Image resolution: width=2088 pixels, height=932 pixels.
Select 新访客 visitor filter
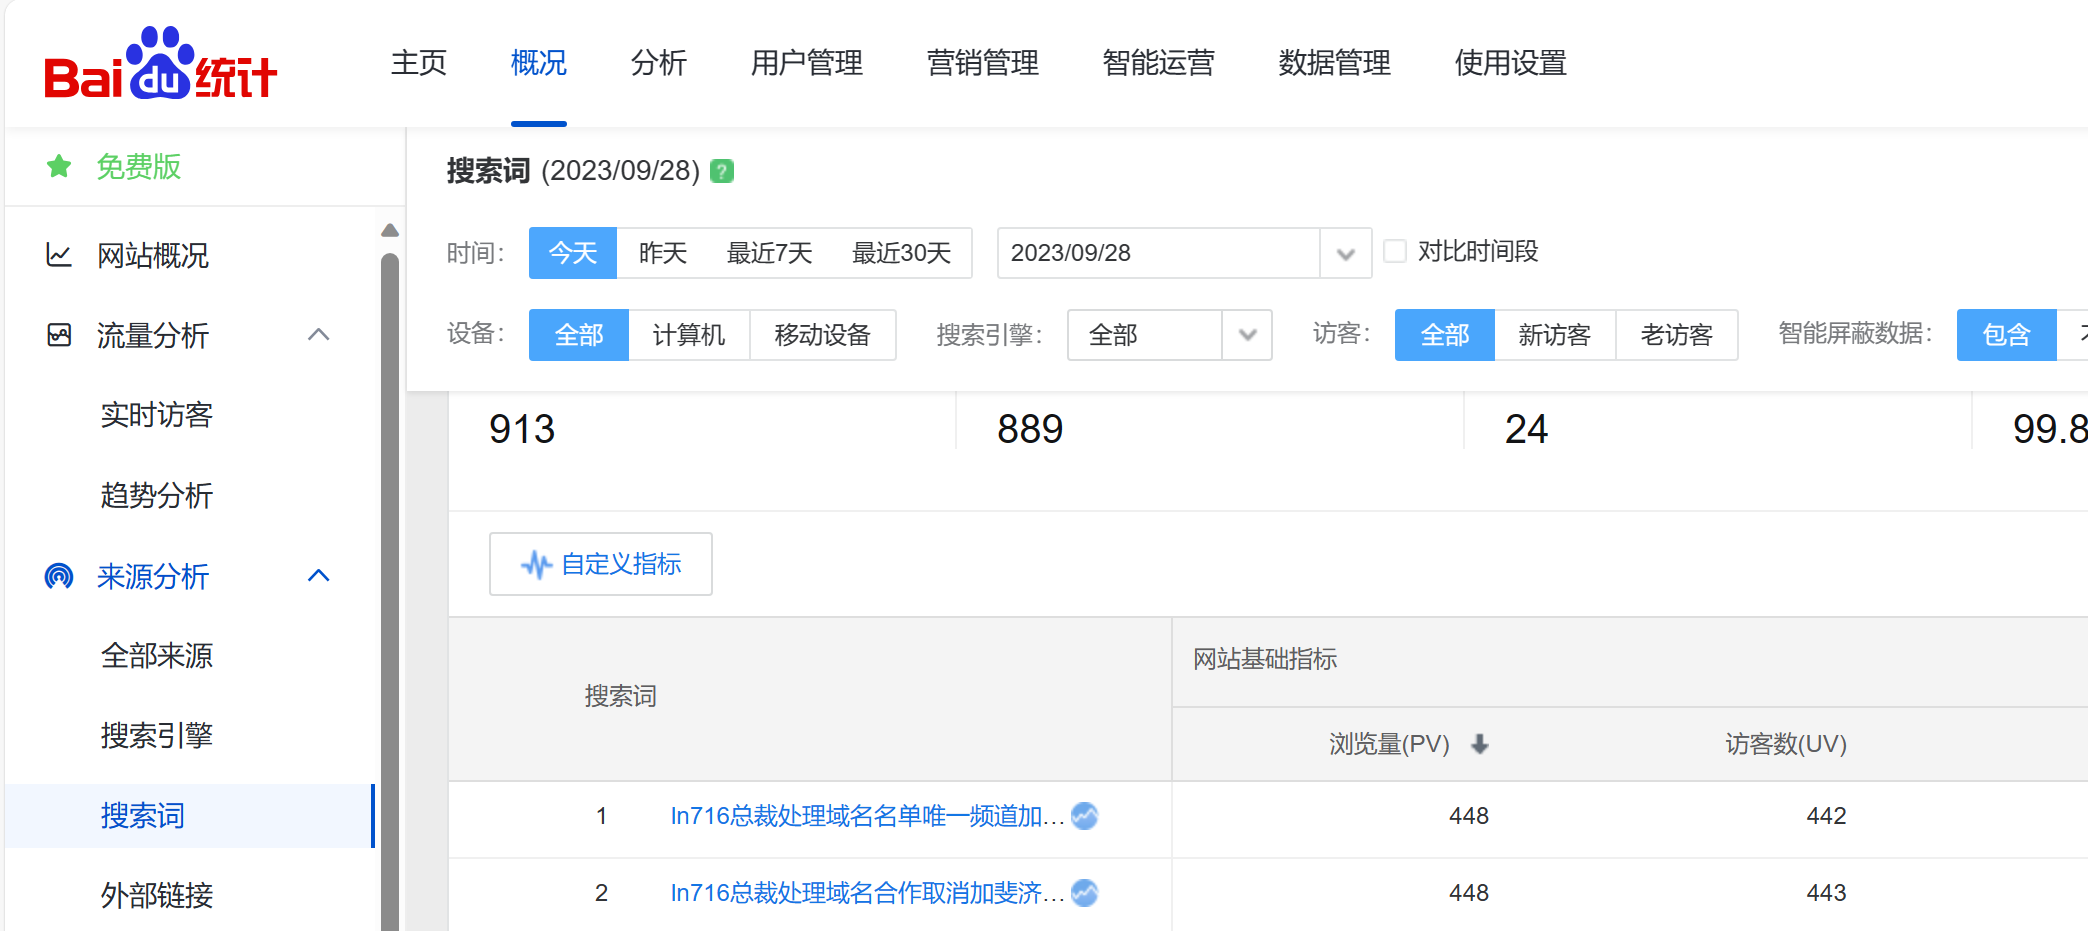[x=1555, y=335]
